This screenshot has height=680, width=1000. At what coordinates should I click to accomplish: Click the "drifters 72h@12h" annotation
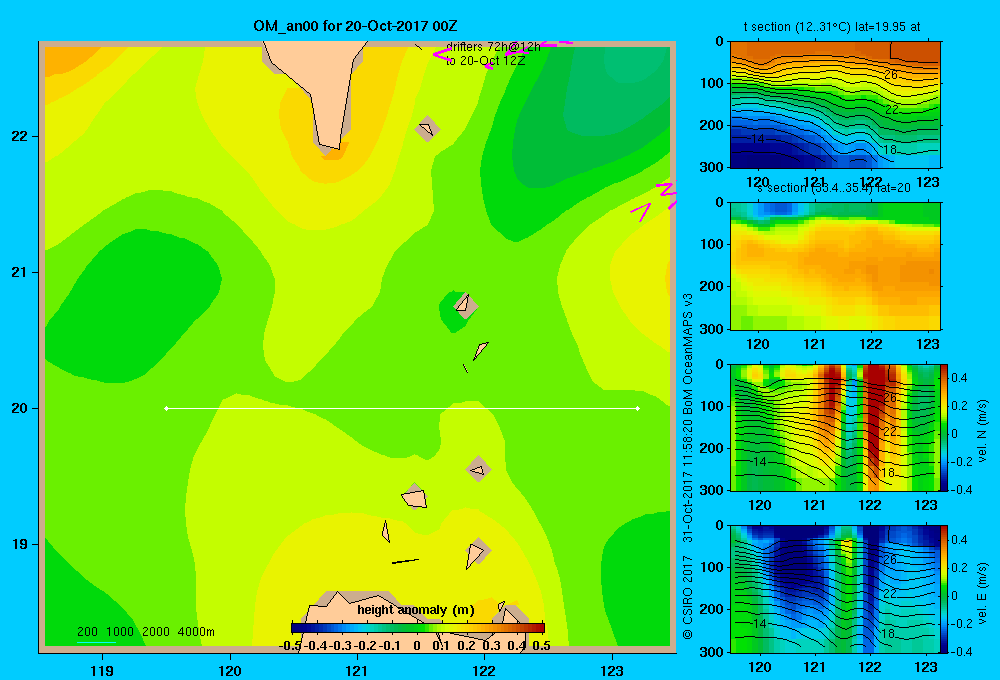click(493, 47)
